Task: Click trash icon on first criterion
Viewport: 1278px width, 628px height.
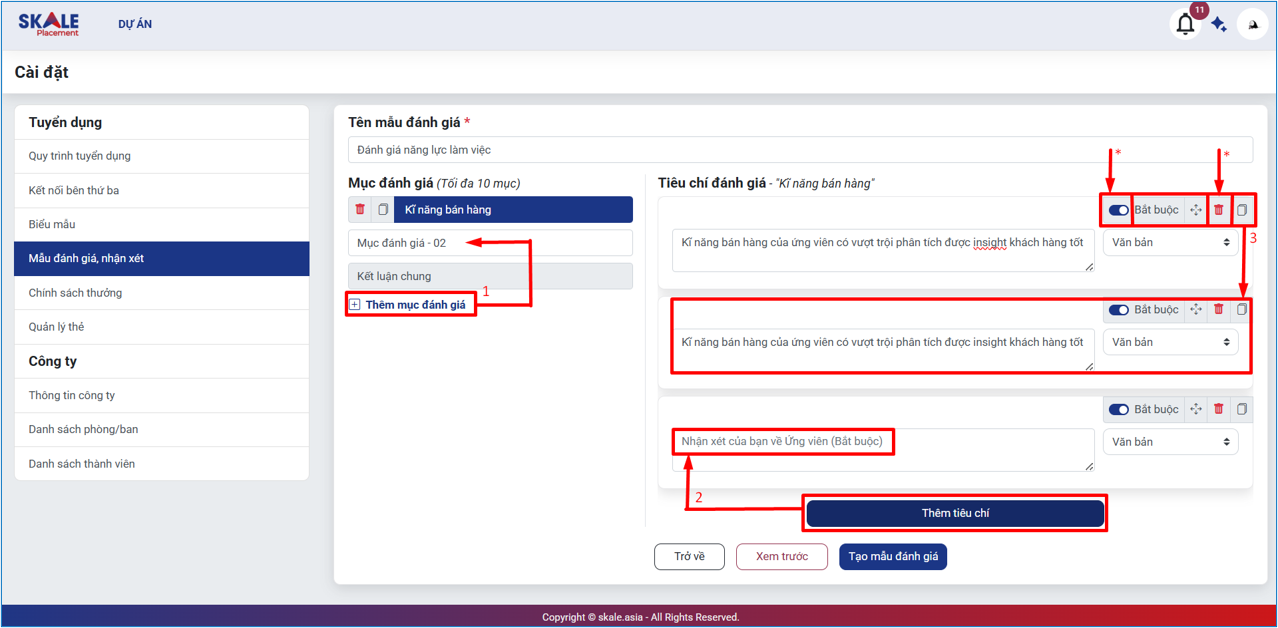Action: [x=1218, y=210]
